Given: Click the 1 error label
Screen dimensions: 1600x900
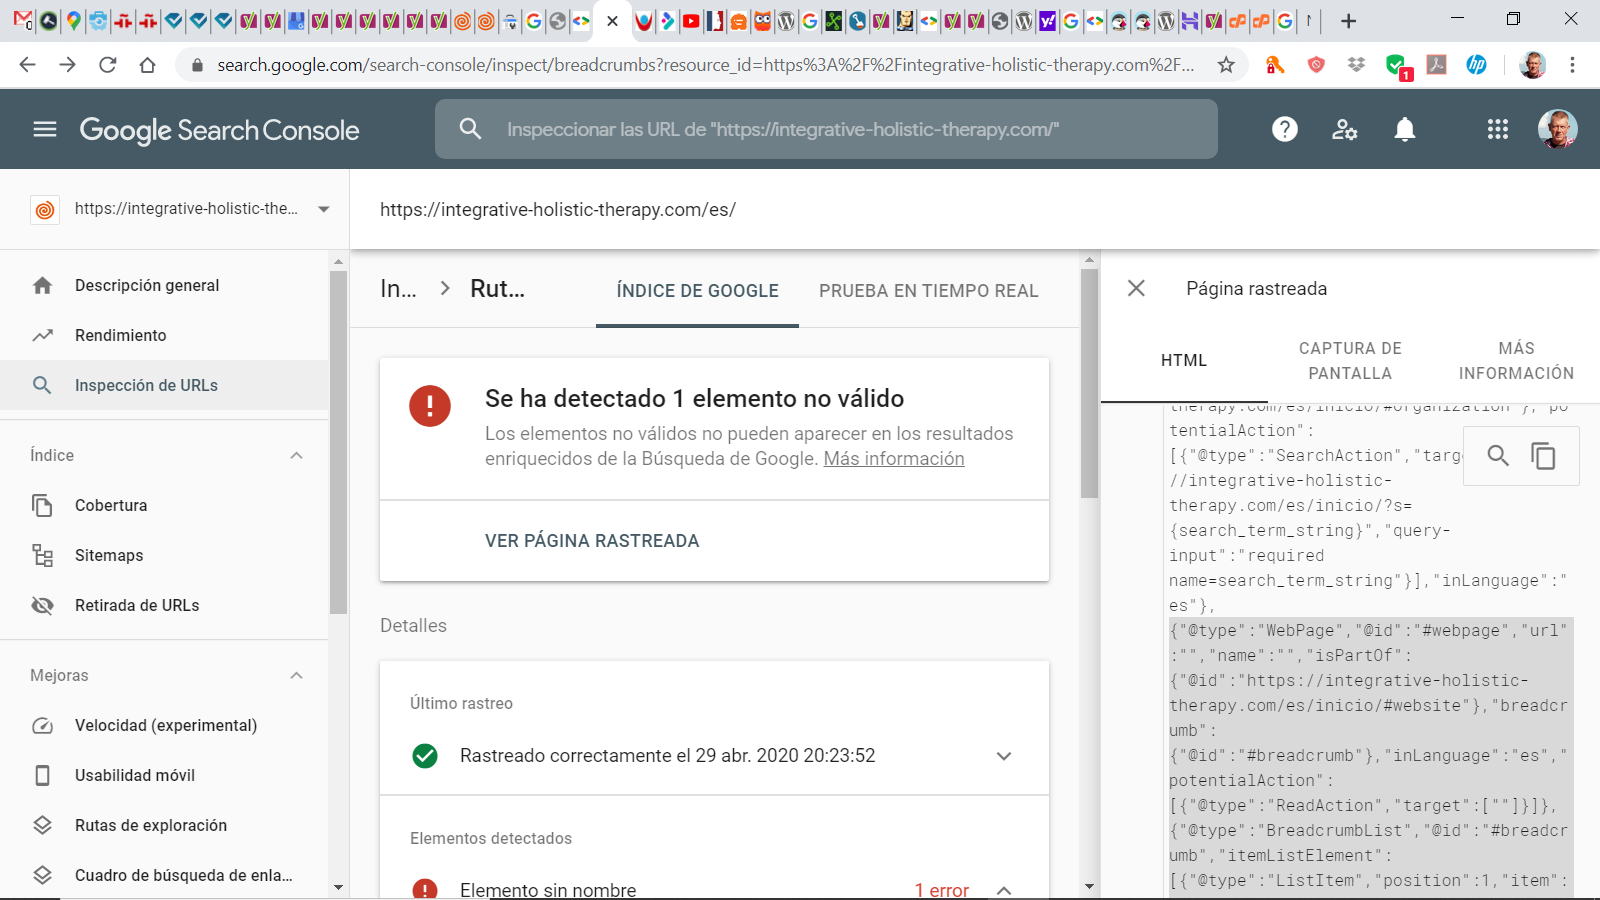Looking at the screenshot, I should [942, 890].
